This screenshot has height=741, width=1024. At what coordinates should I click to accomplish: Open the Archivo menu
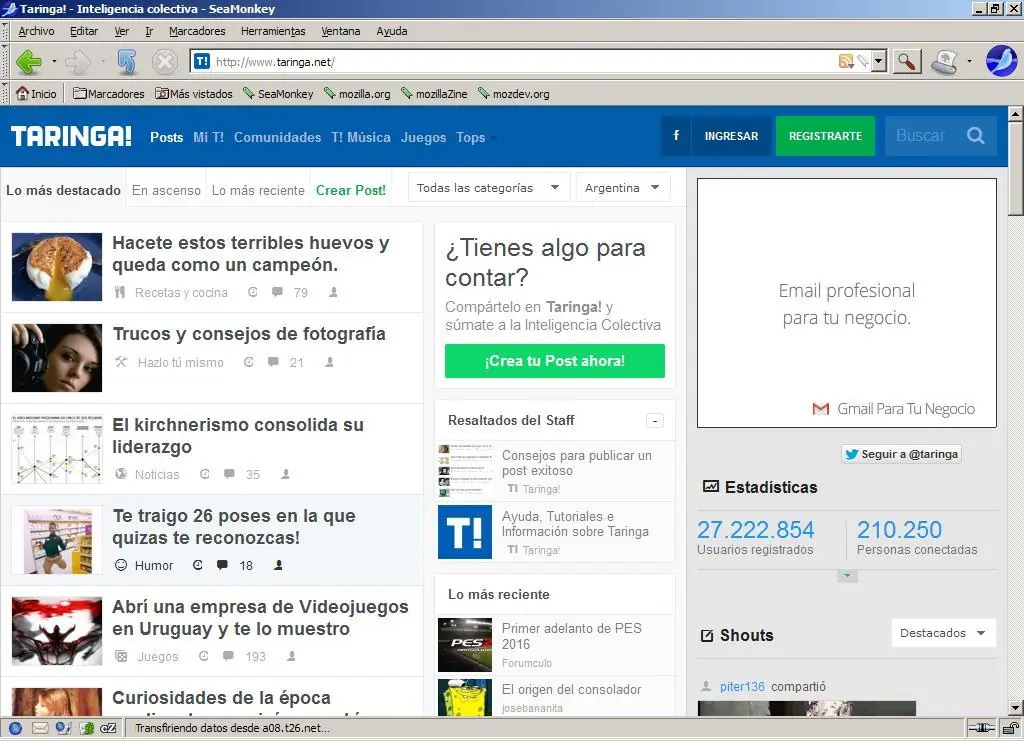coord(36,31)
